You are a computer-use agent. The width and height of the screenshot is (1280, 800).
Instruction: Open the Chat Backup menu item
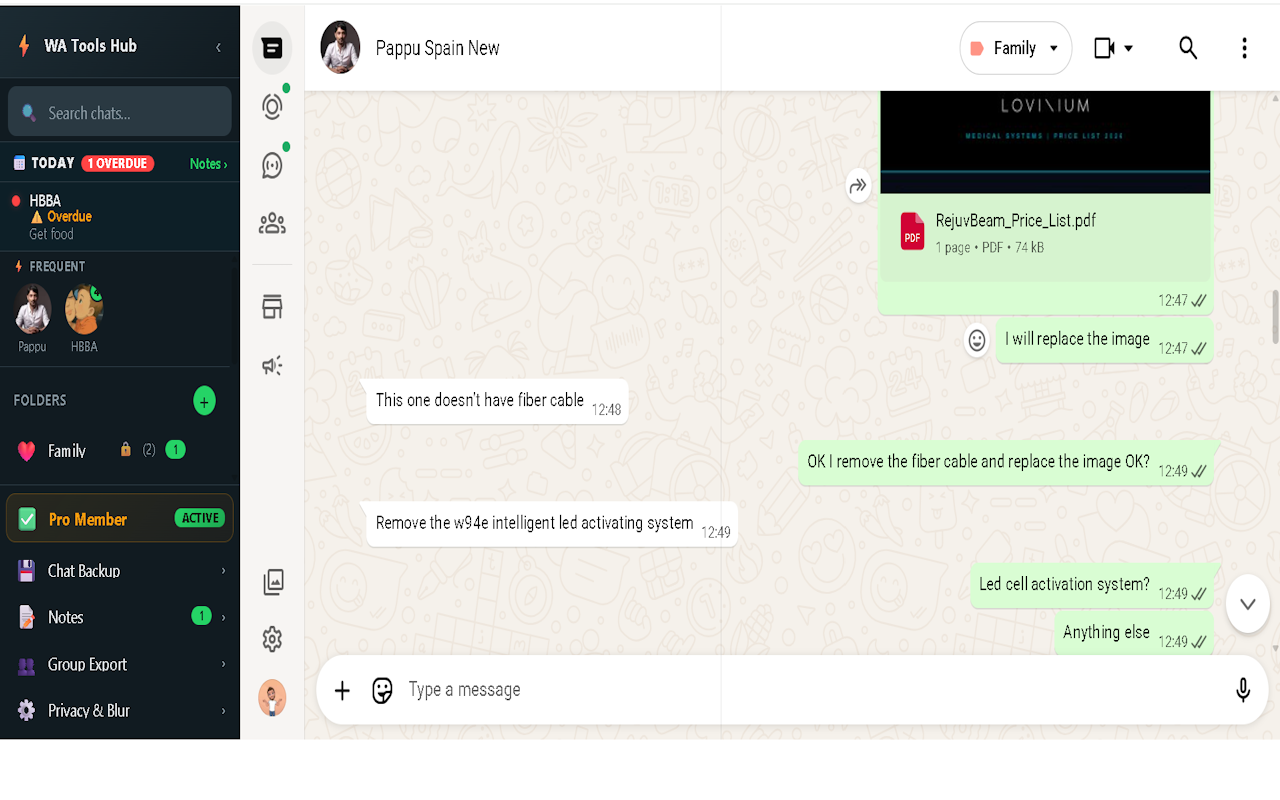click(120, 571)
